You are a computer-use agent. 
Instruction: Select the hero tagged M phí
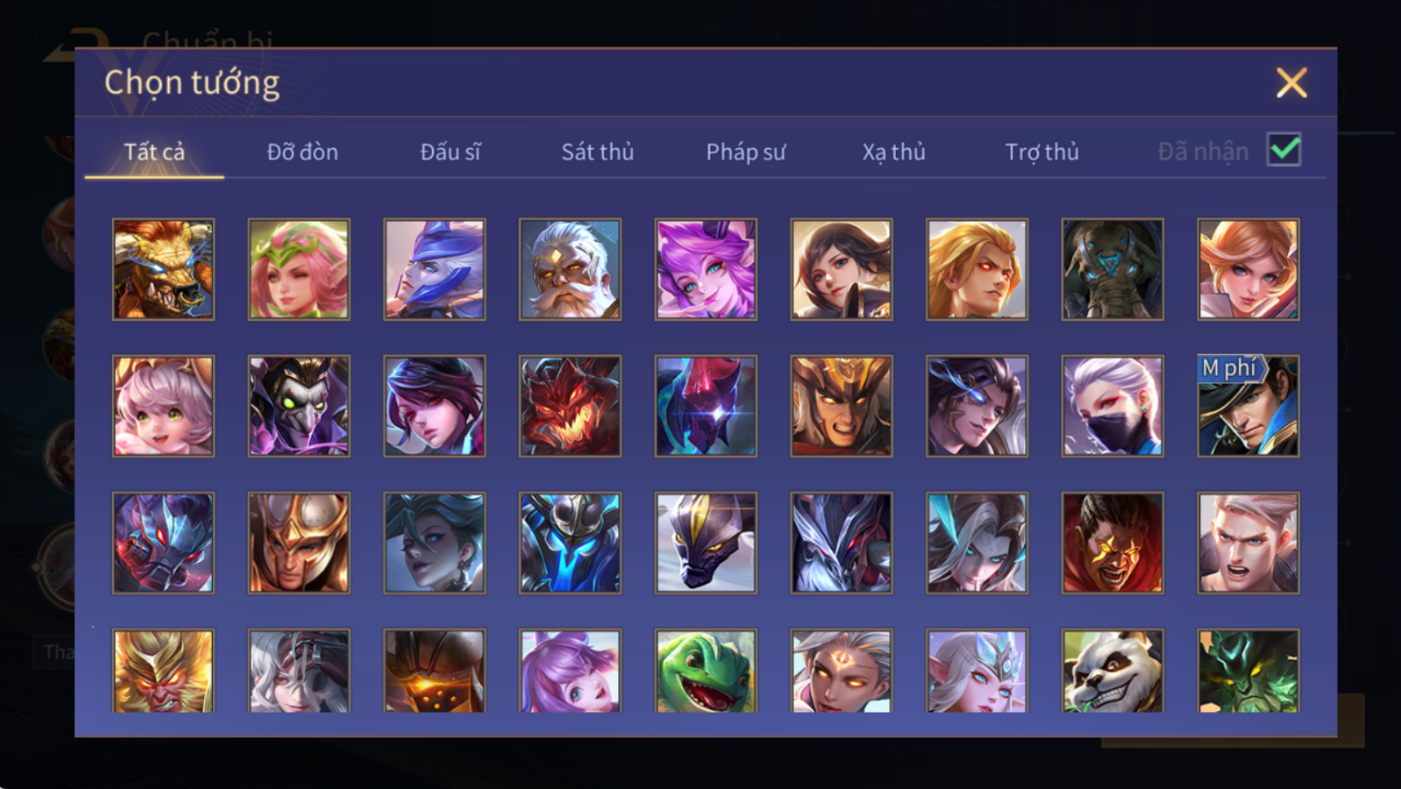[x=1249, y=406]
